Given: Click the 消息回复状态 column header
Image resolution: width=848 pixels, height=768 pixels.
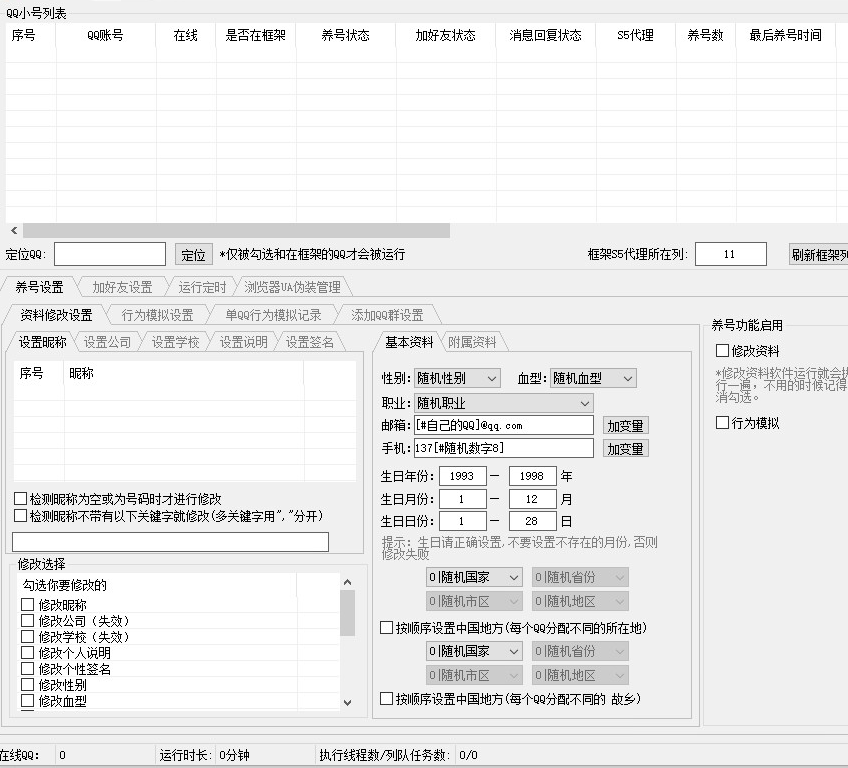Looking at the screenshot, I should 546,36.
